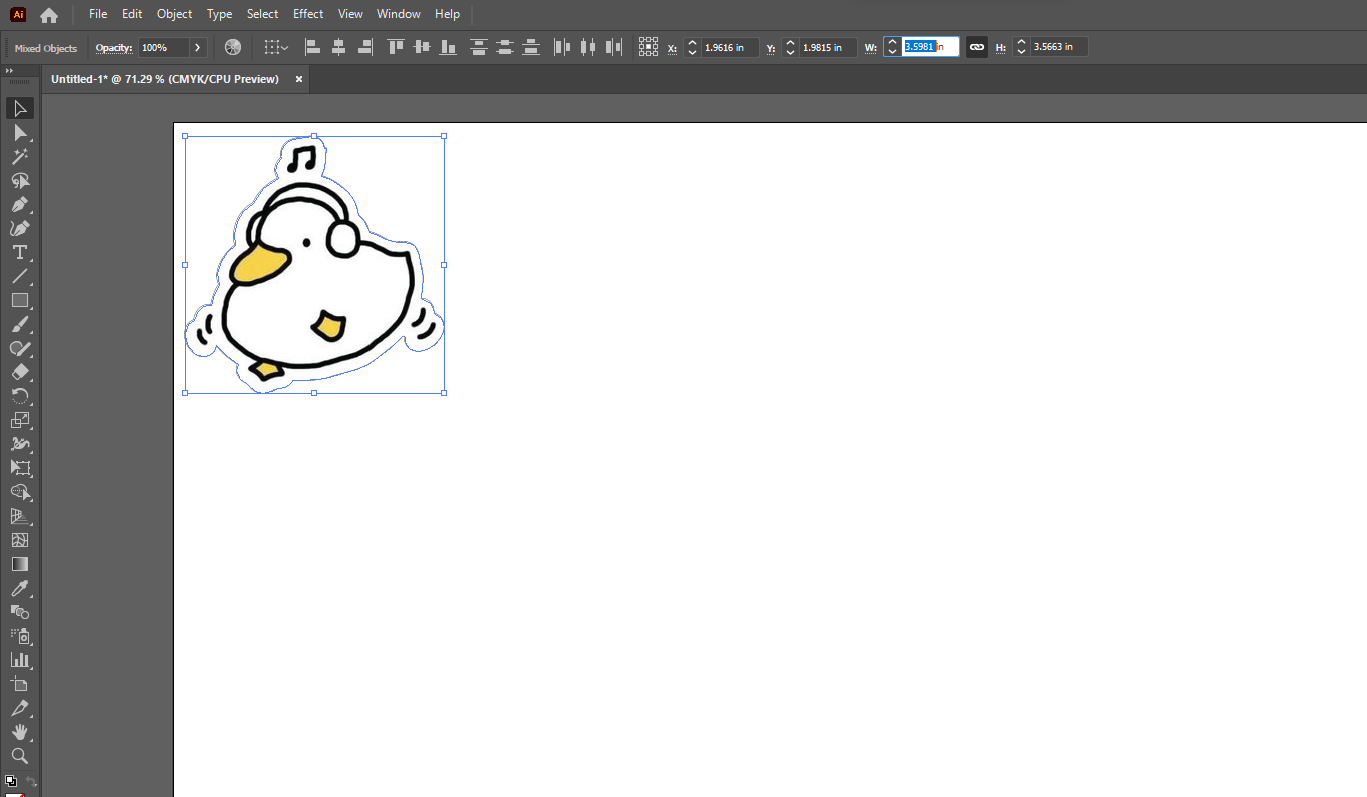Select the Slice tool
Screen dimensions: 1367x797
[x=19, y=708]
